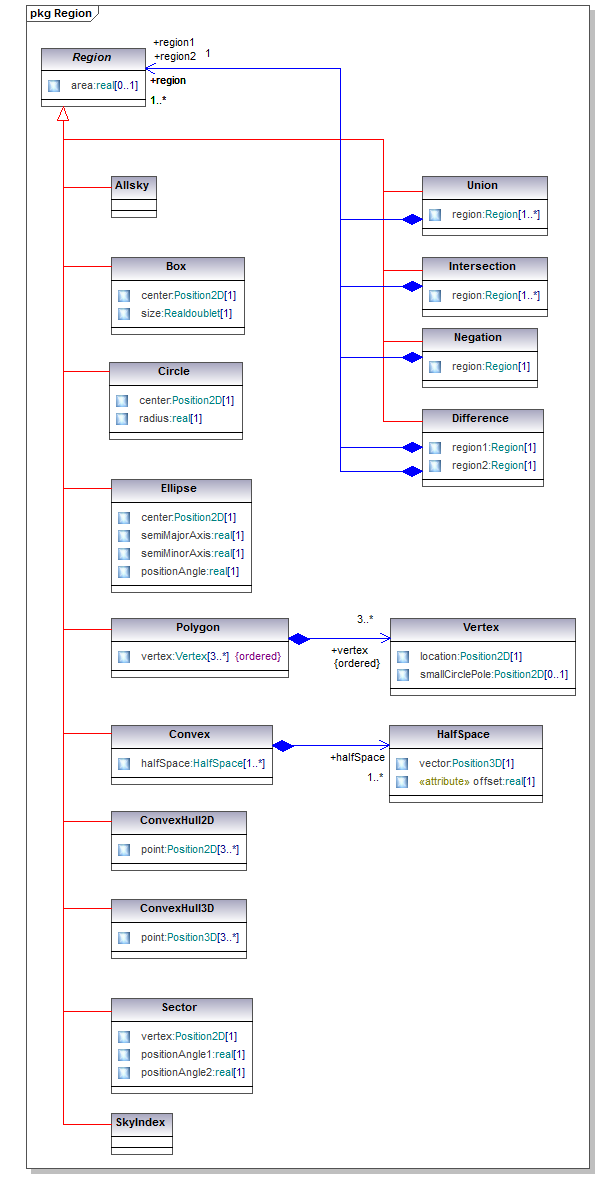This screenshot has height=1189, width=616.
Task: Click the Position2D type link in Box center
Action: click(195, 296)
